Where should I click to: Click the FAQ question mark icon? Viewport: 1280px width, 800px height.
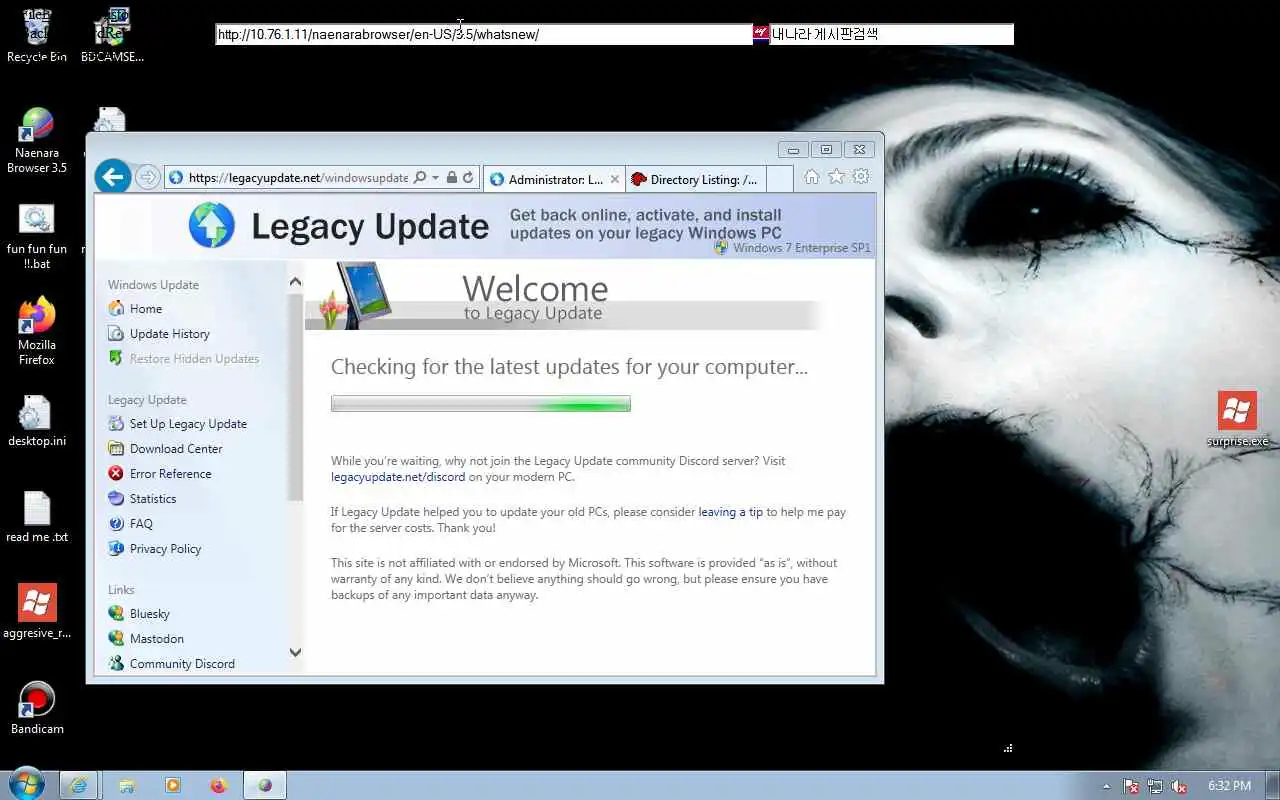[116, 524]
